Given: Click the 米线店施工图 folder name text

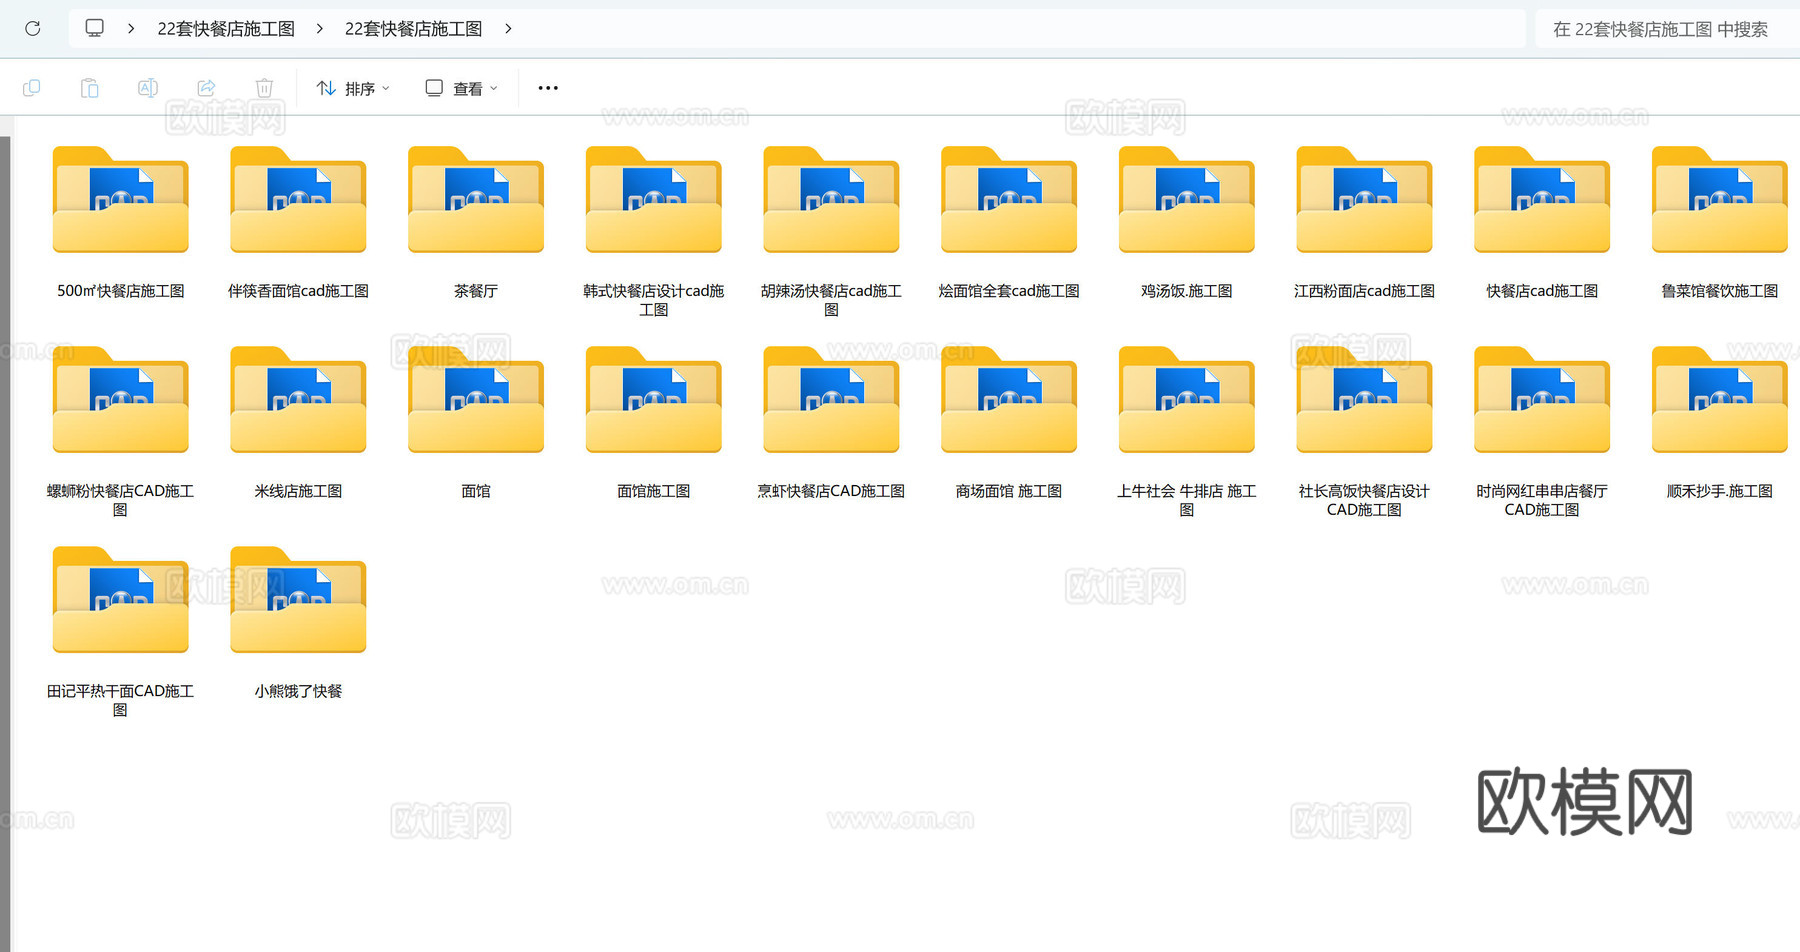Looking at the screenshot, I should coord(298,491).
